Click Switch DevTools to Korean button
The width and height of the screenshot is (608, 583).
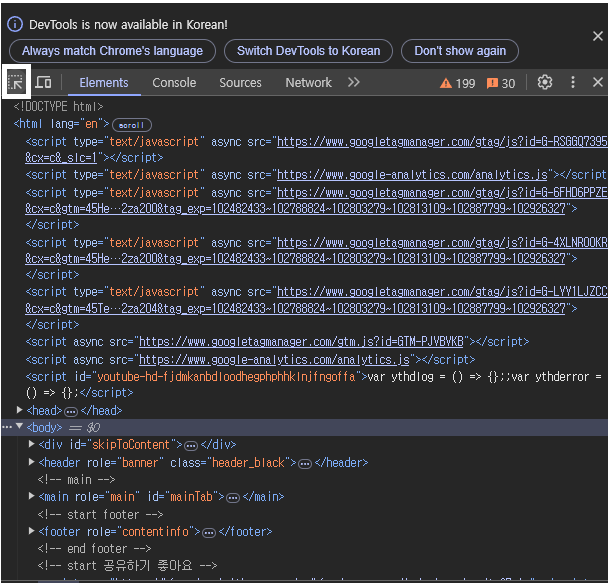pos(309,51)
